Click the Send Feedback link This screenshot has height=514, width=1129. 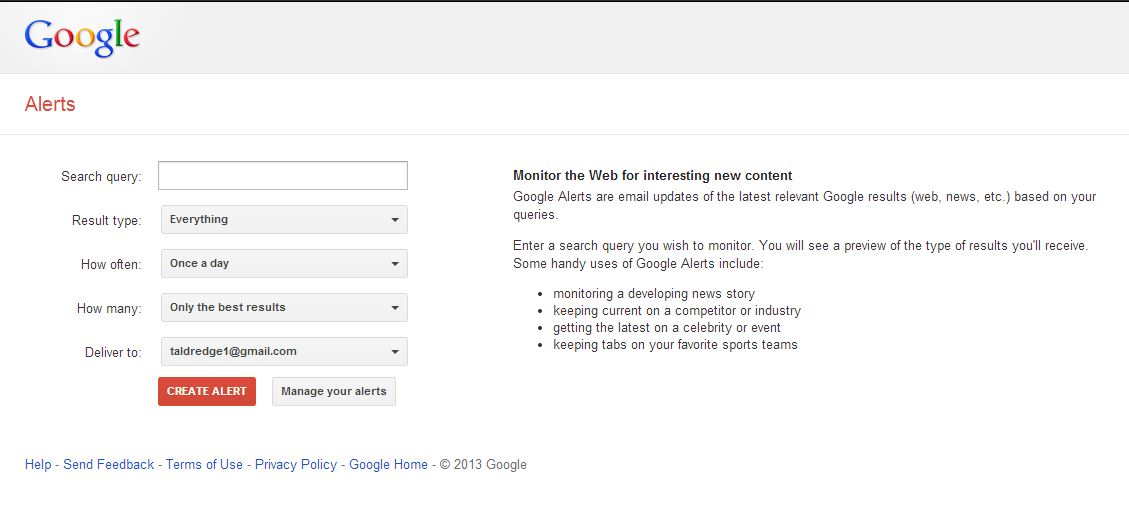tap(109, 464)
